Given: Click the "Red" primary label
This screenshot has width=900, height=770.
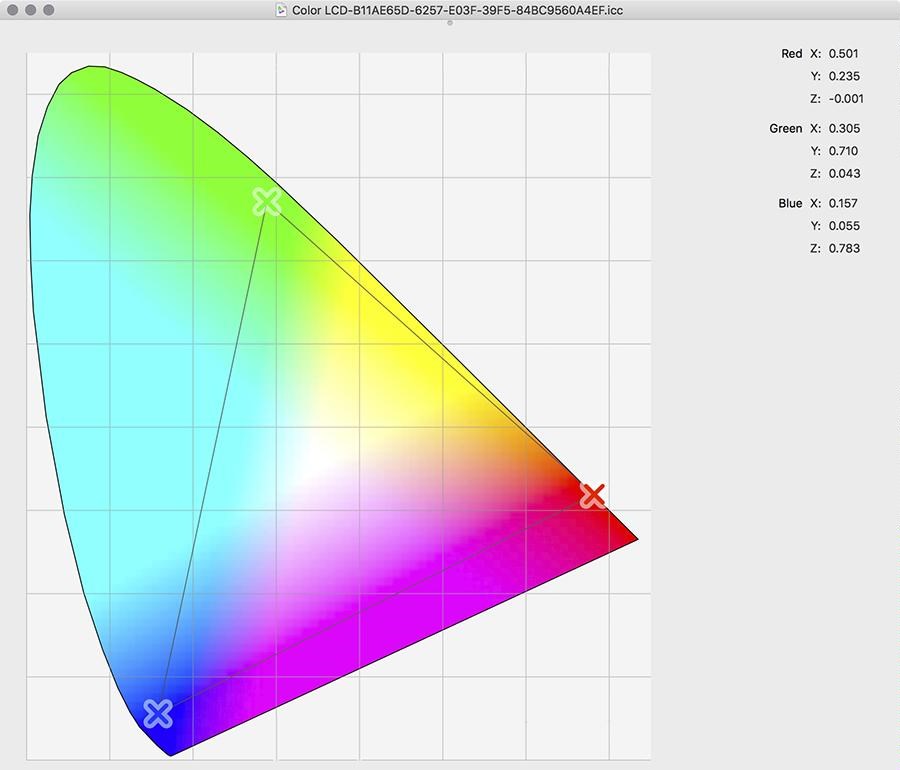Looking at the screenshot, I should (792, 53).
